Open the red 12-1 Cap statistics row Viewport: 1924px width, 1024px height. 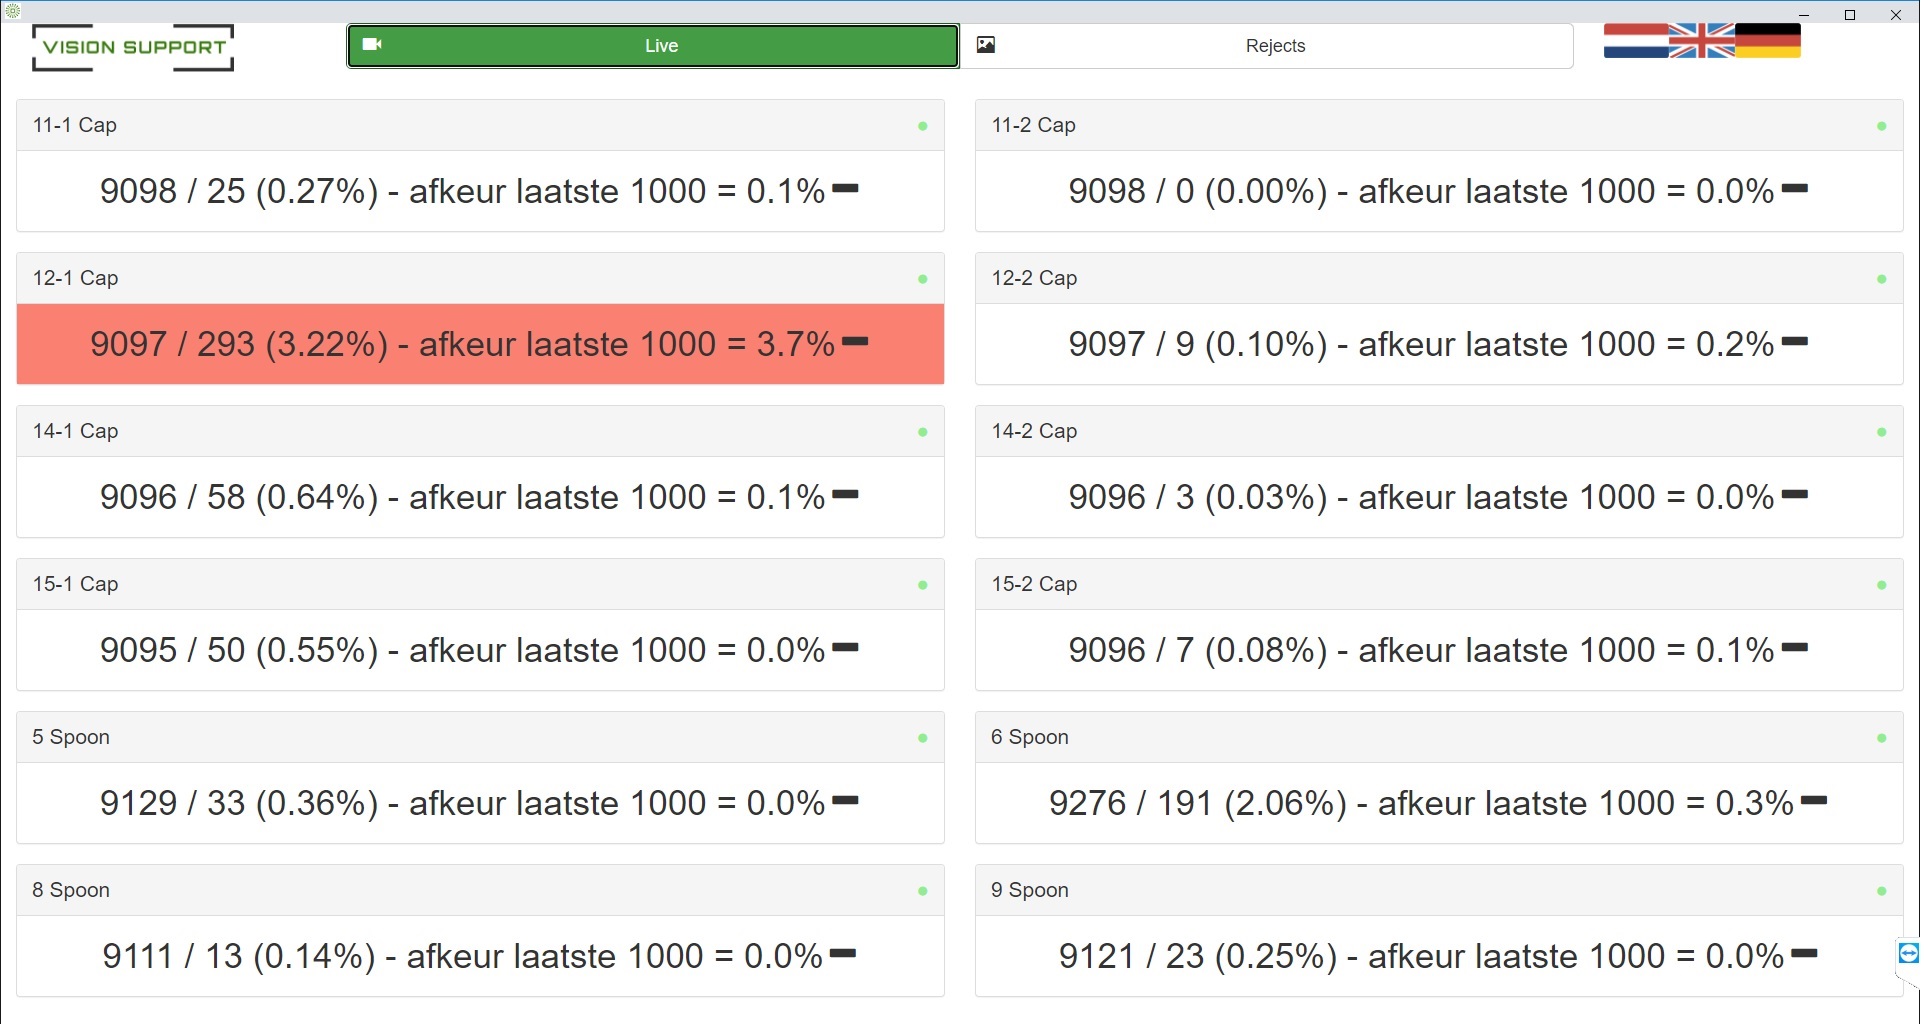[480, 344]
